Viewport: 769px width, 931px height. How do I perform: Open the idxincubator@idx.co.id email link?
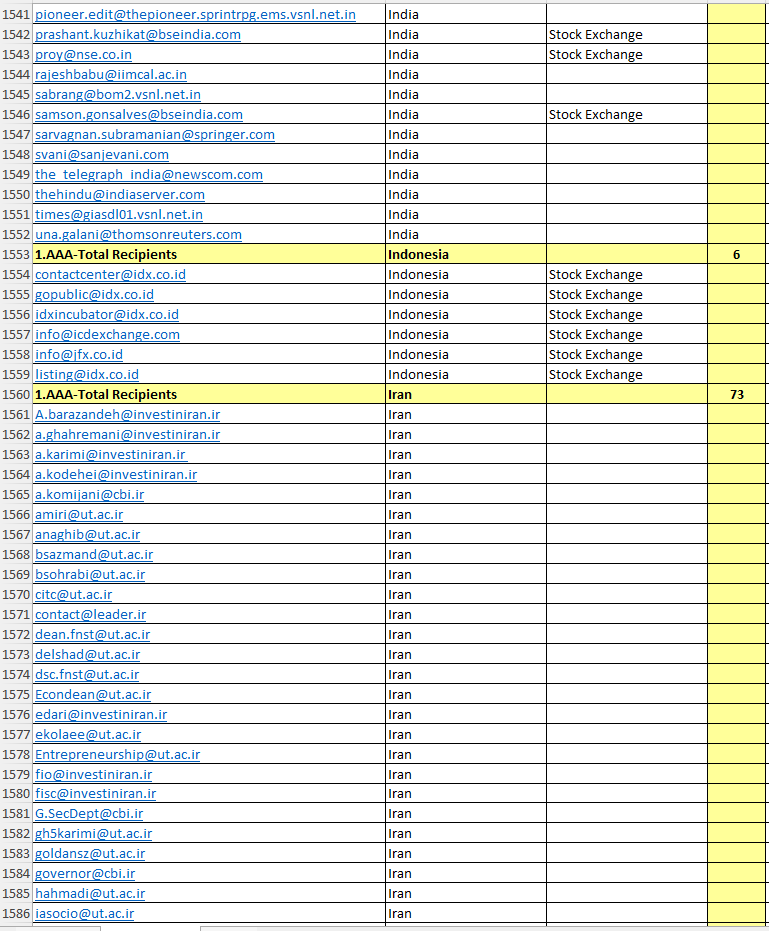click(107, 315)
